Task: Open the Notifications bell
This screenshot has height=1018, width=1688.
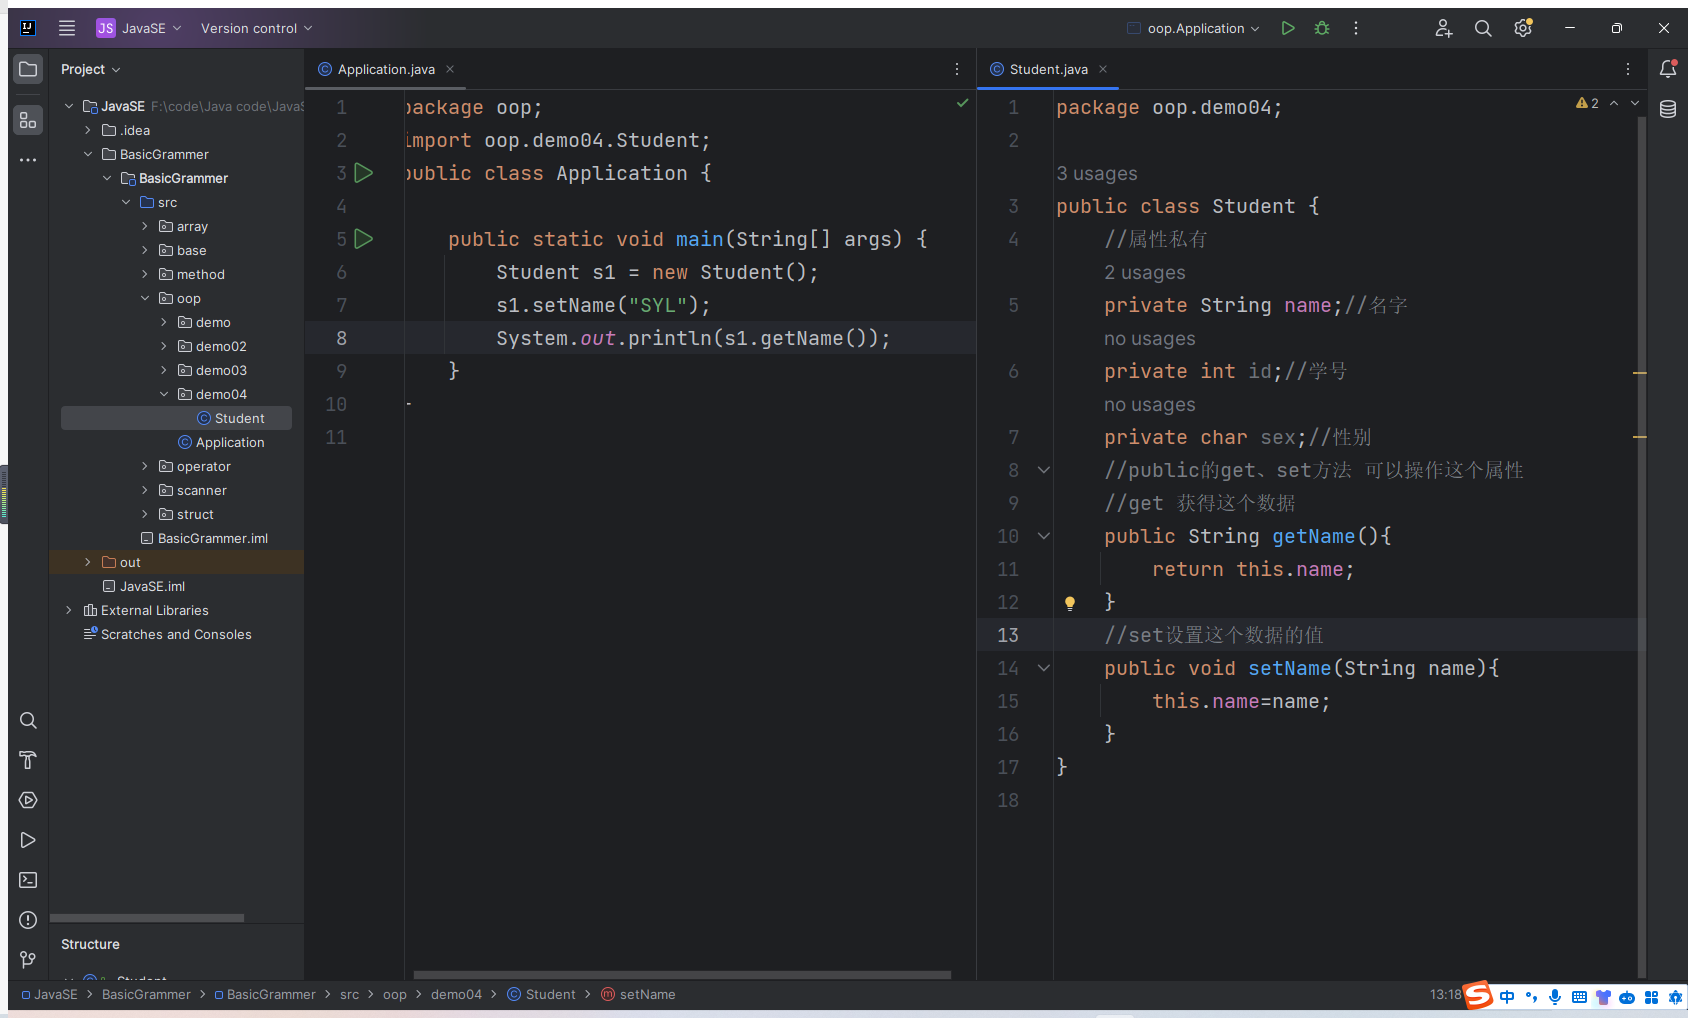Action: (x=1668, y=69)
